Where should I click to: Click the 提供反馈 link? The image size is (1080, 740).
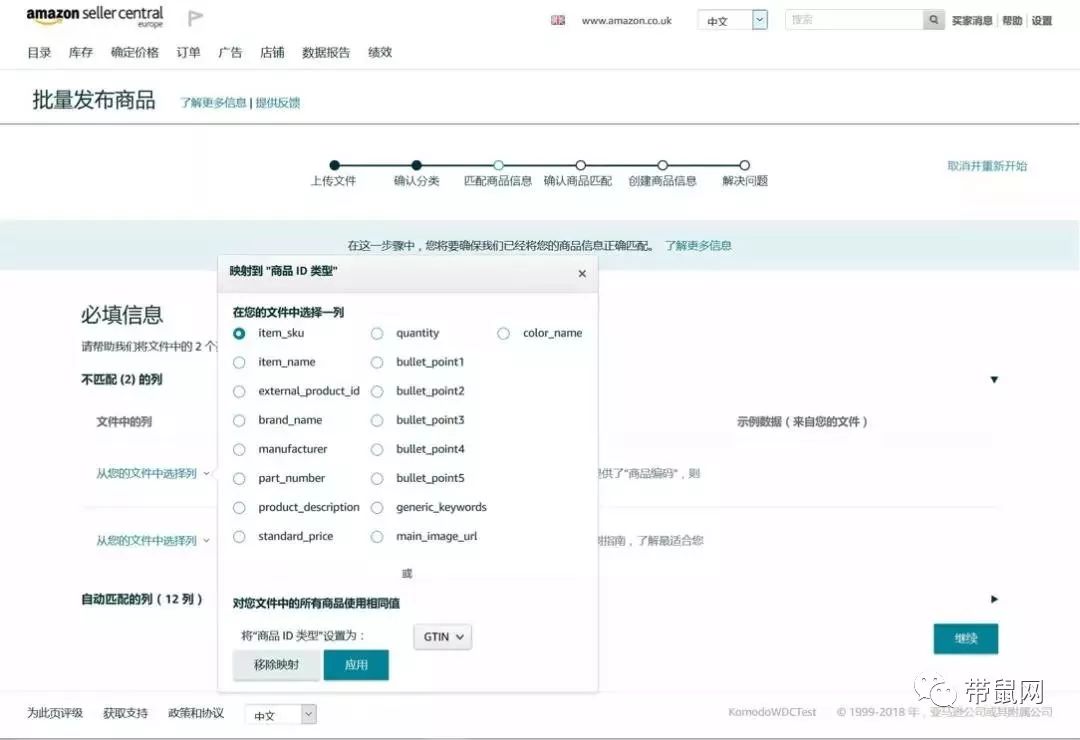pos(278,103)
